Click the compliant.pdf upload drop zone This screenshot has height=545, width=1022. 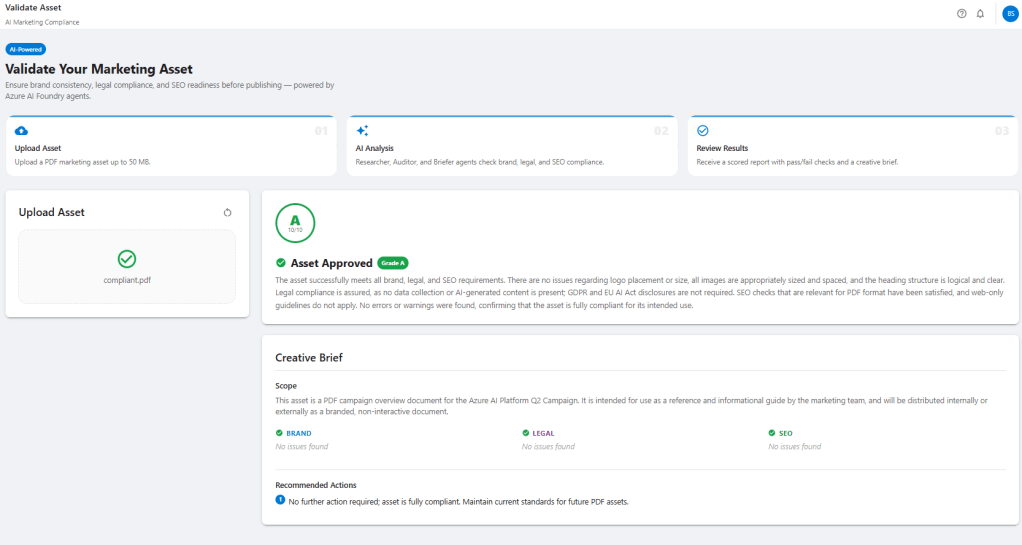click(x=127, y=266)
